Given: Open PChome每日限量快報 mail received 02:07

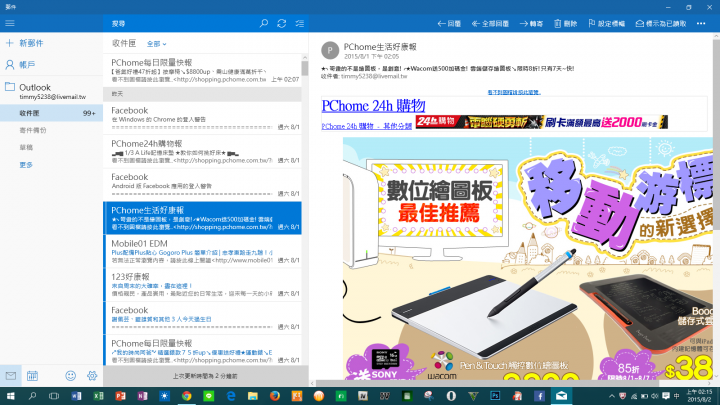Looking at the screenshot, I should [202, 70].
